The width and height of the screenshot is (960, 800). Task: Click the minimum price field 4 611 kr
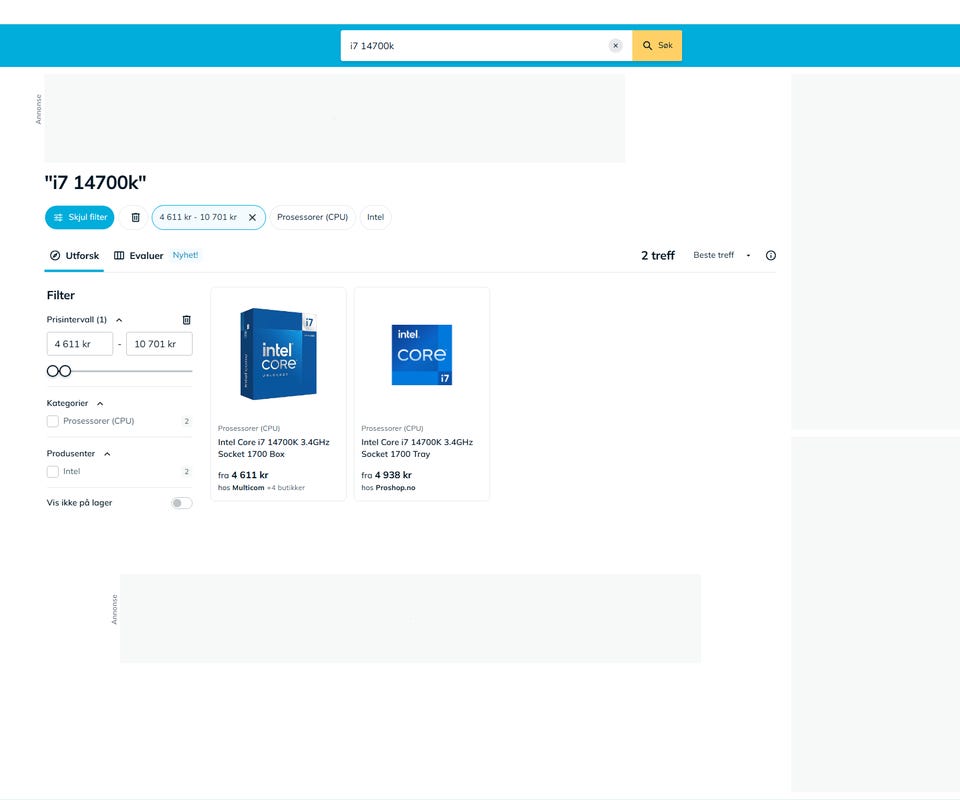(x=80, y=344)
